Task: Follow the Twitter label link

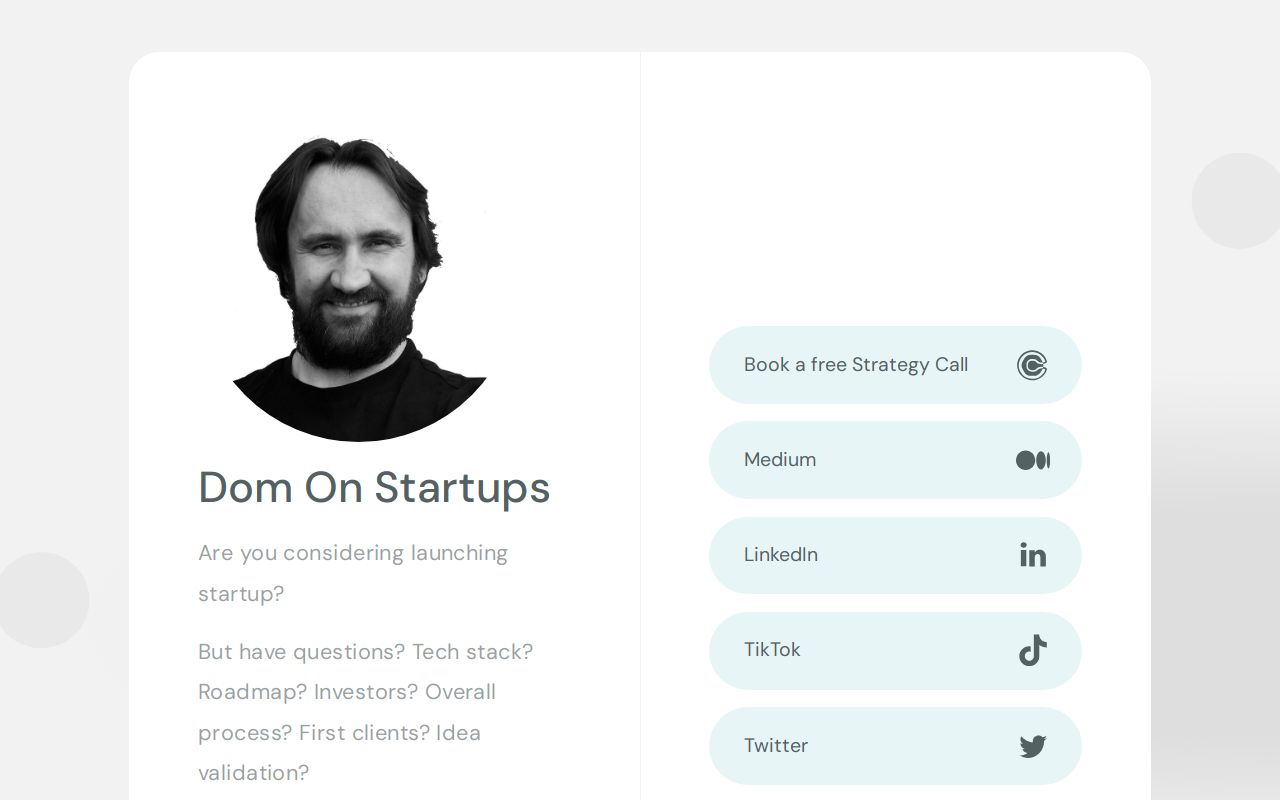Action: [776, 746]
